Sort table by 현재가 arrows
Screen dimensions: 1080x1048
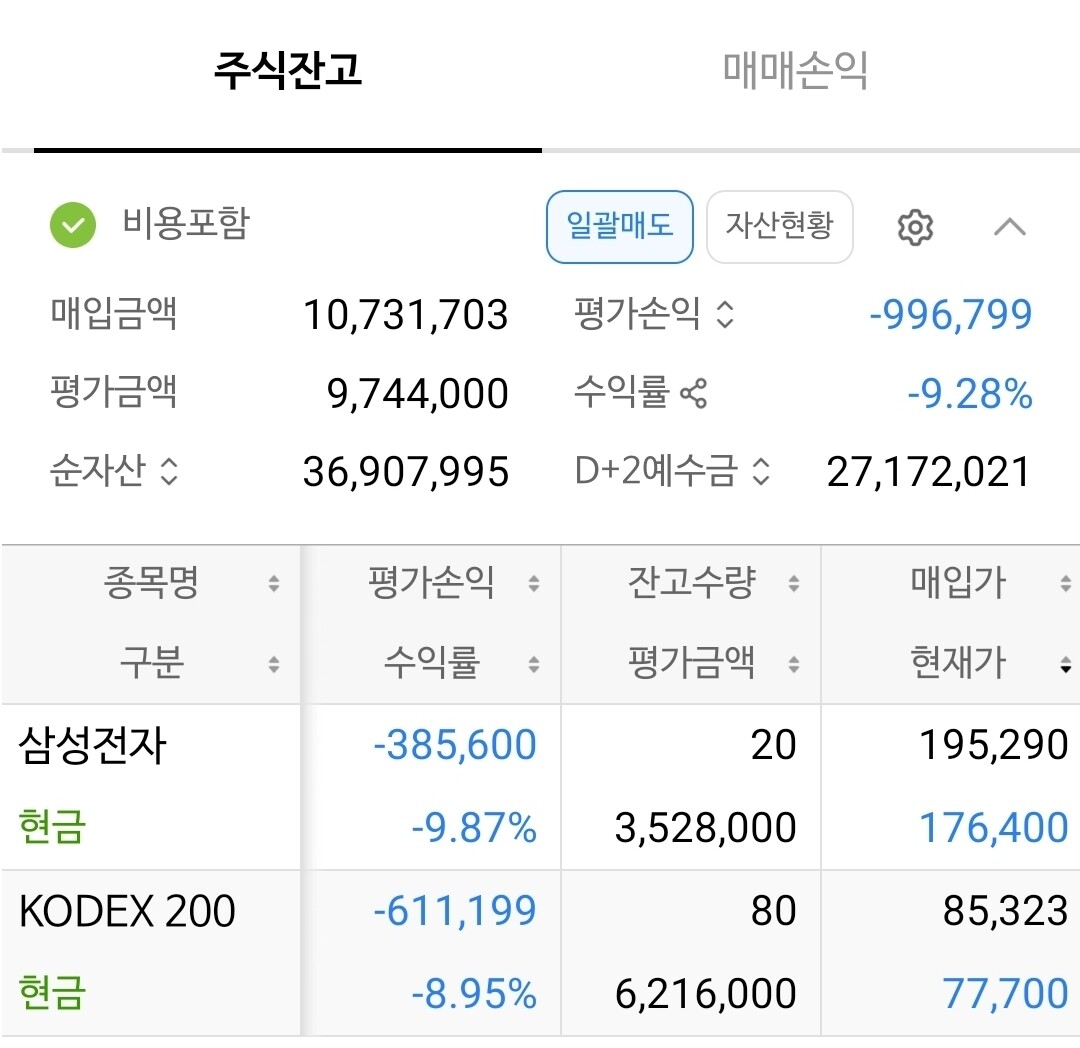point(1066,665)
